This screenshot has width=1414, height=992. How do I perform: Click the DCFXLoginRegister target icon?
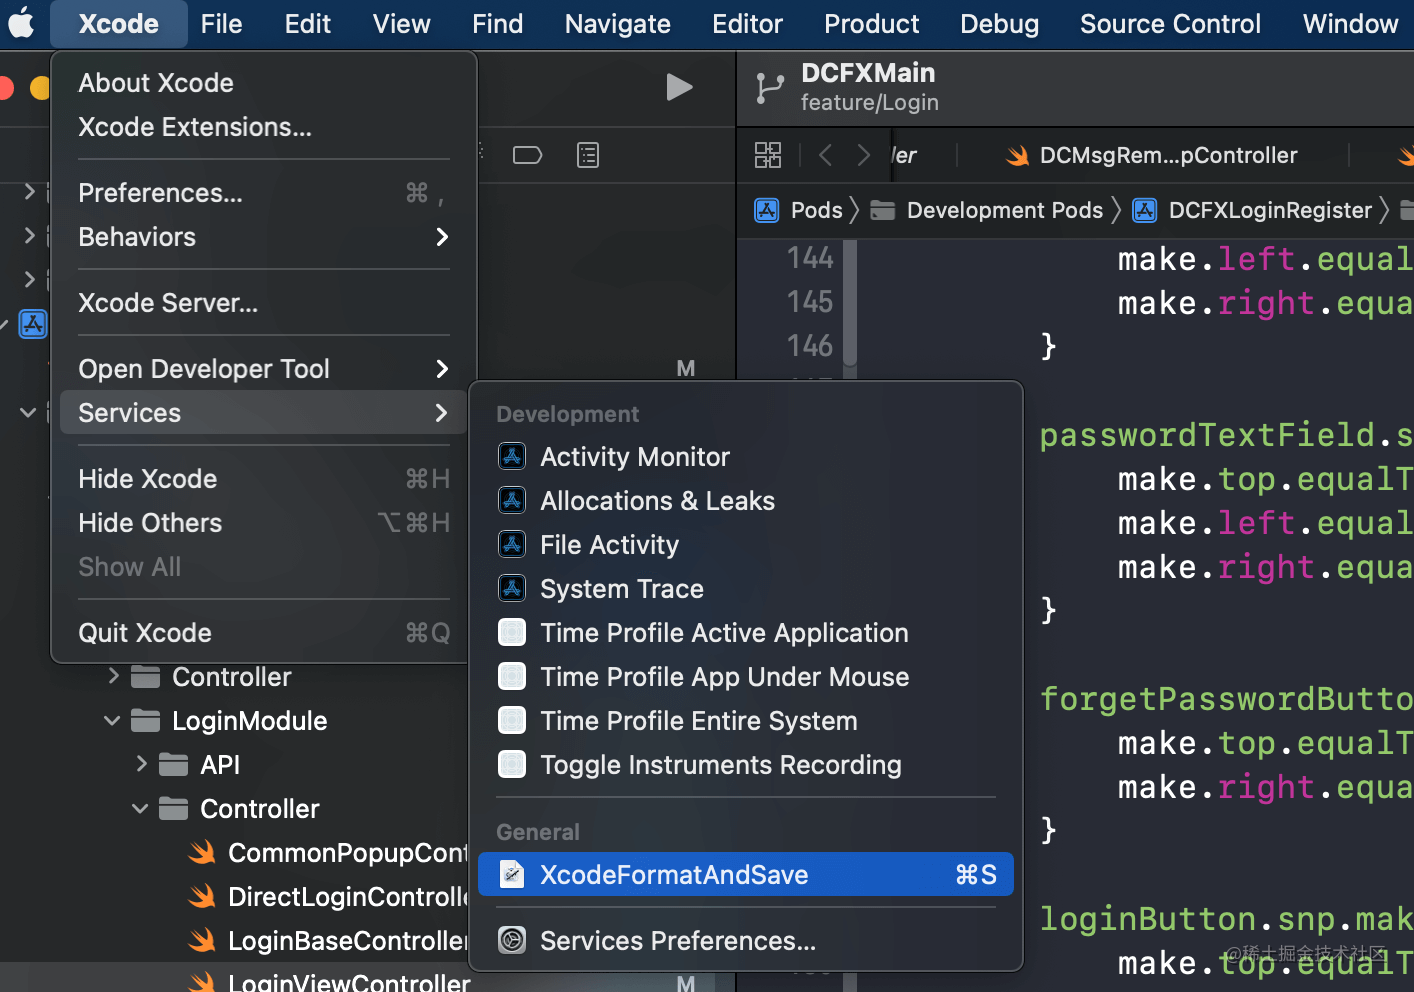click(1145, 210)
